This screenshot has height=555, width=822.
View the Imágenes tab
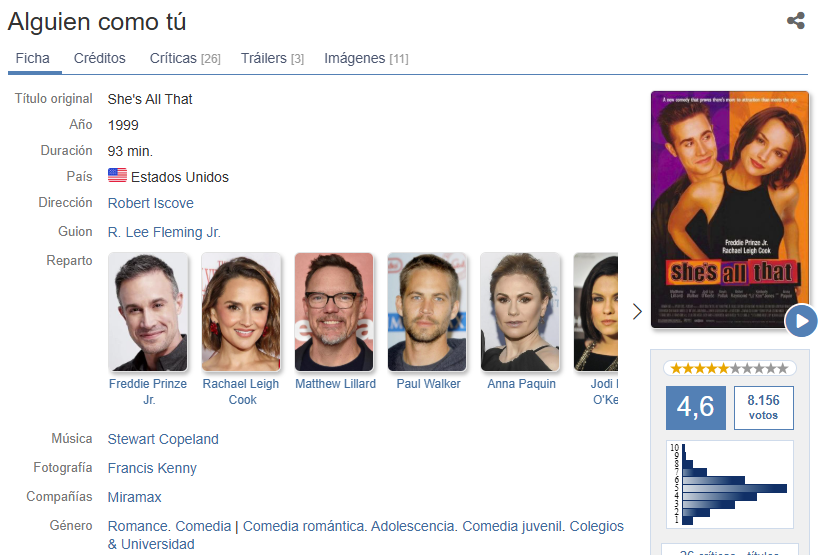tap(366, 58)
